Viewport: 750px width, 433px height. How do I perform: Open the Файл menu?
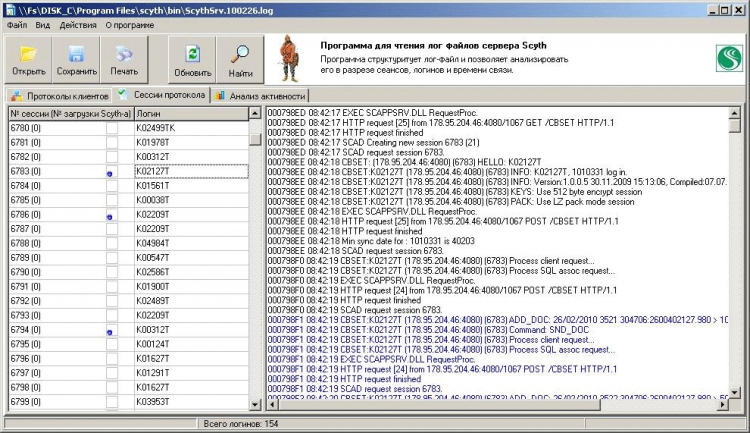pos(17,24)
